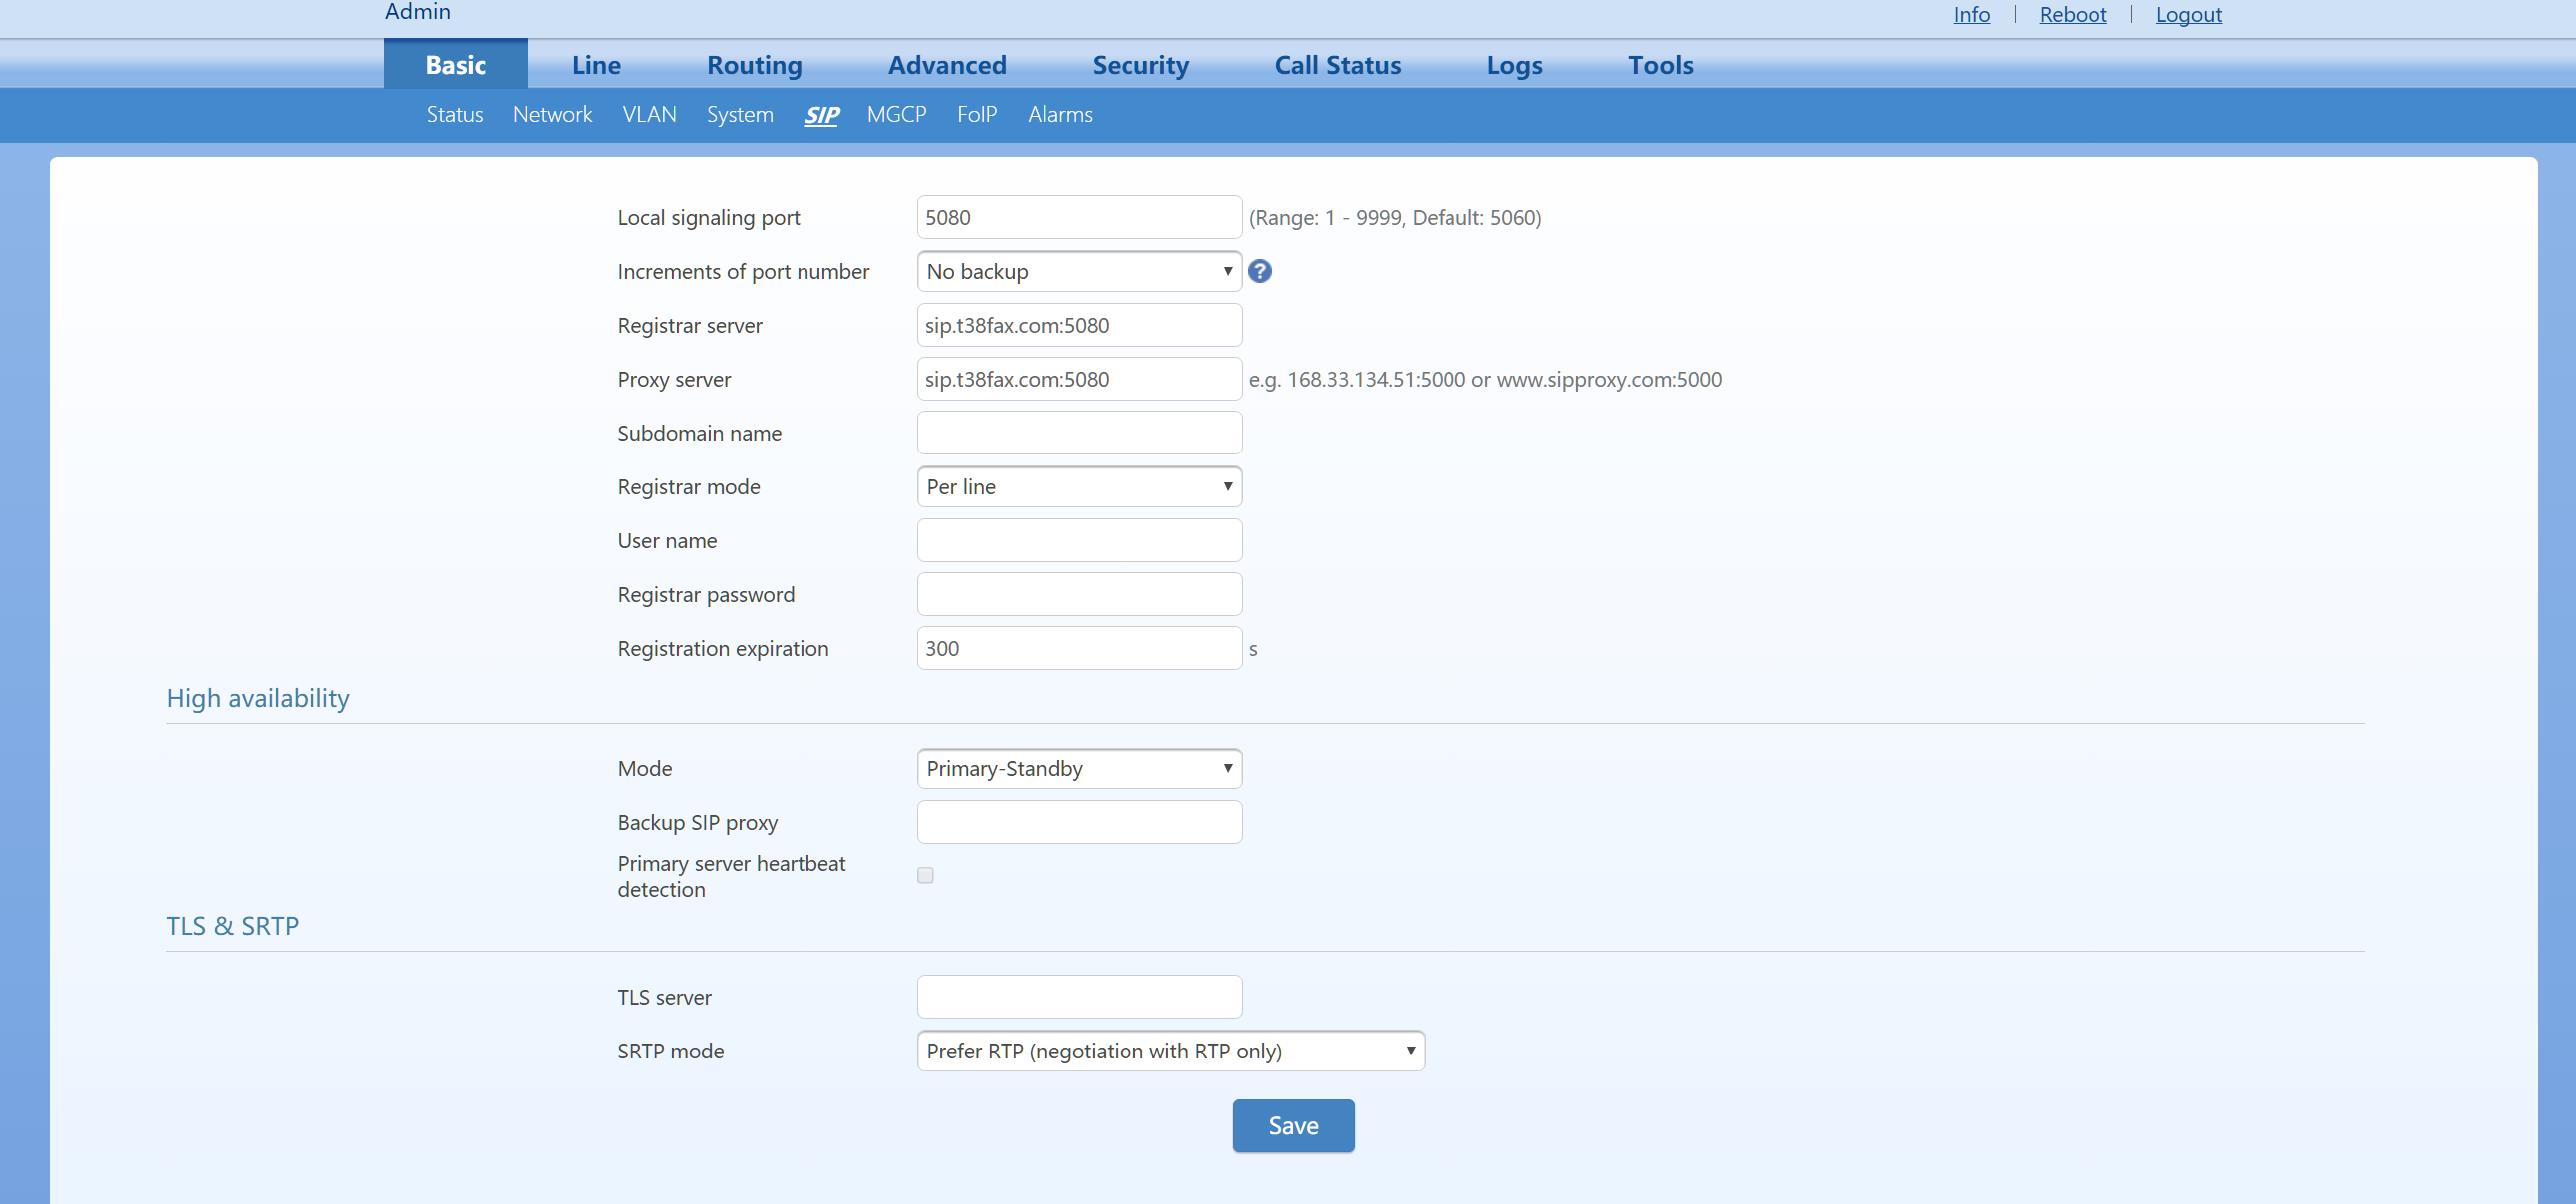The height and width of the screenshot is (1204, 2576).
Task: Open the Info link
Action: click(x=1971, y=14)
